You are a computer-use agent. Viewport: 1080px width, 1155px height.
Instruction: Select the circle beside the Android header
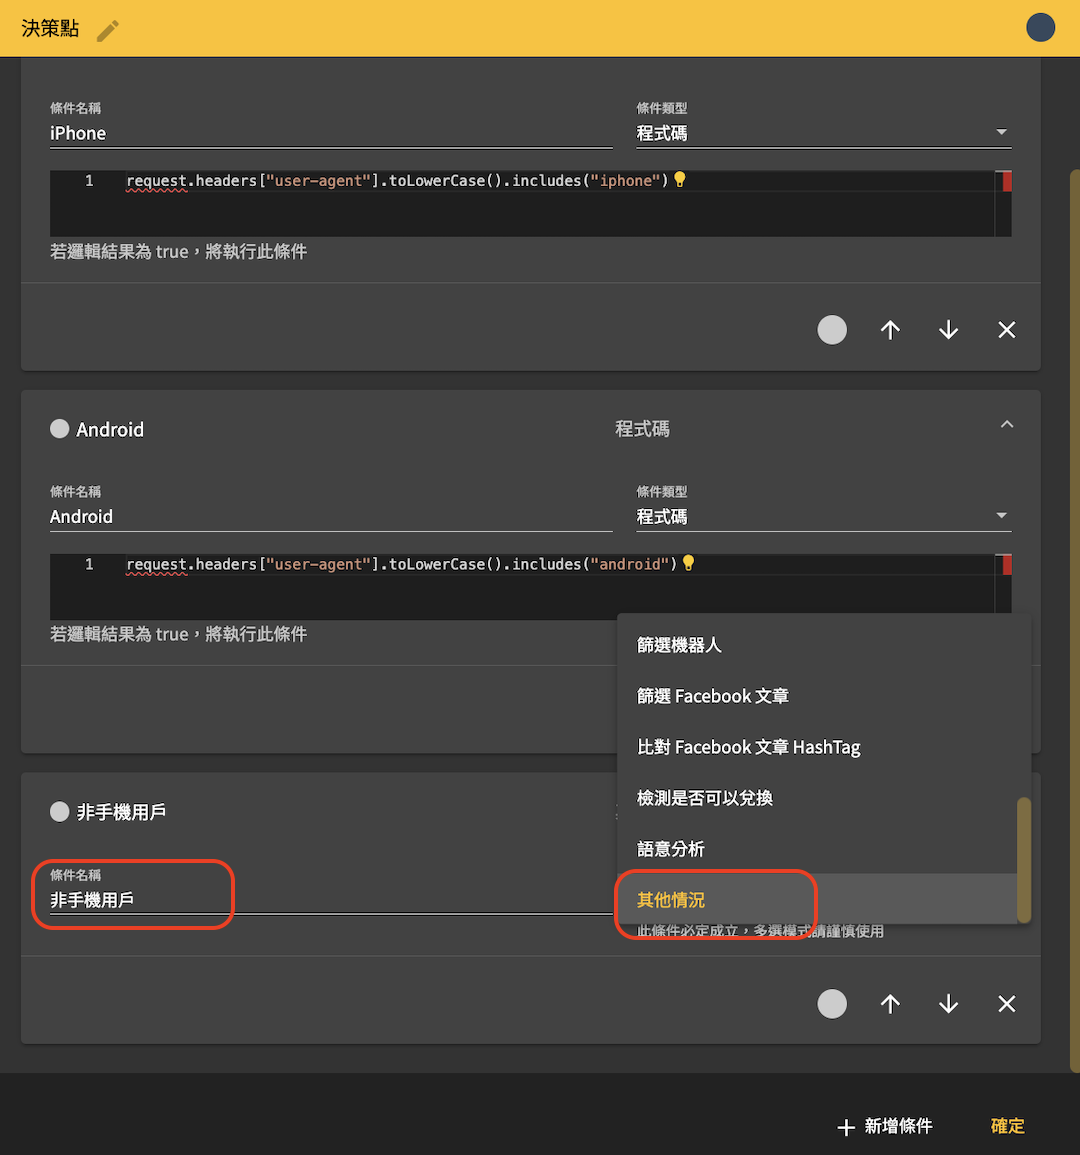pyautogui.click(x=60, y=429)
